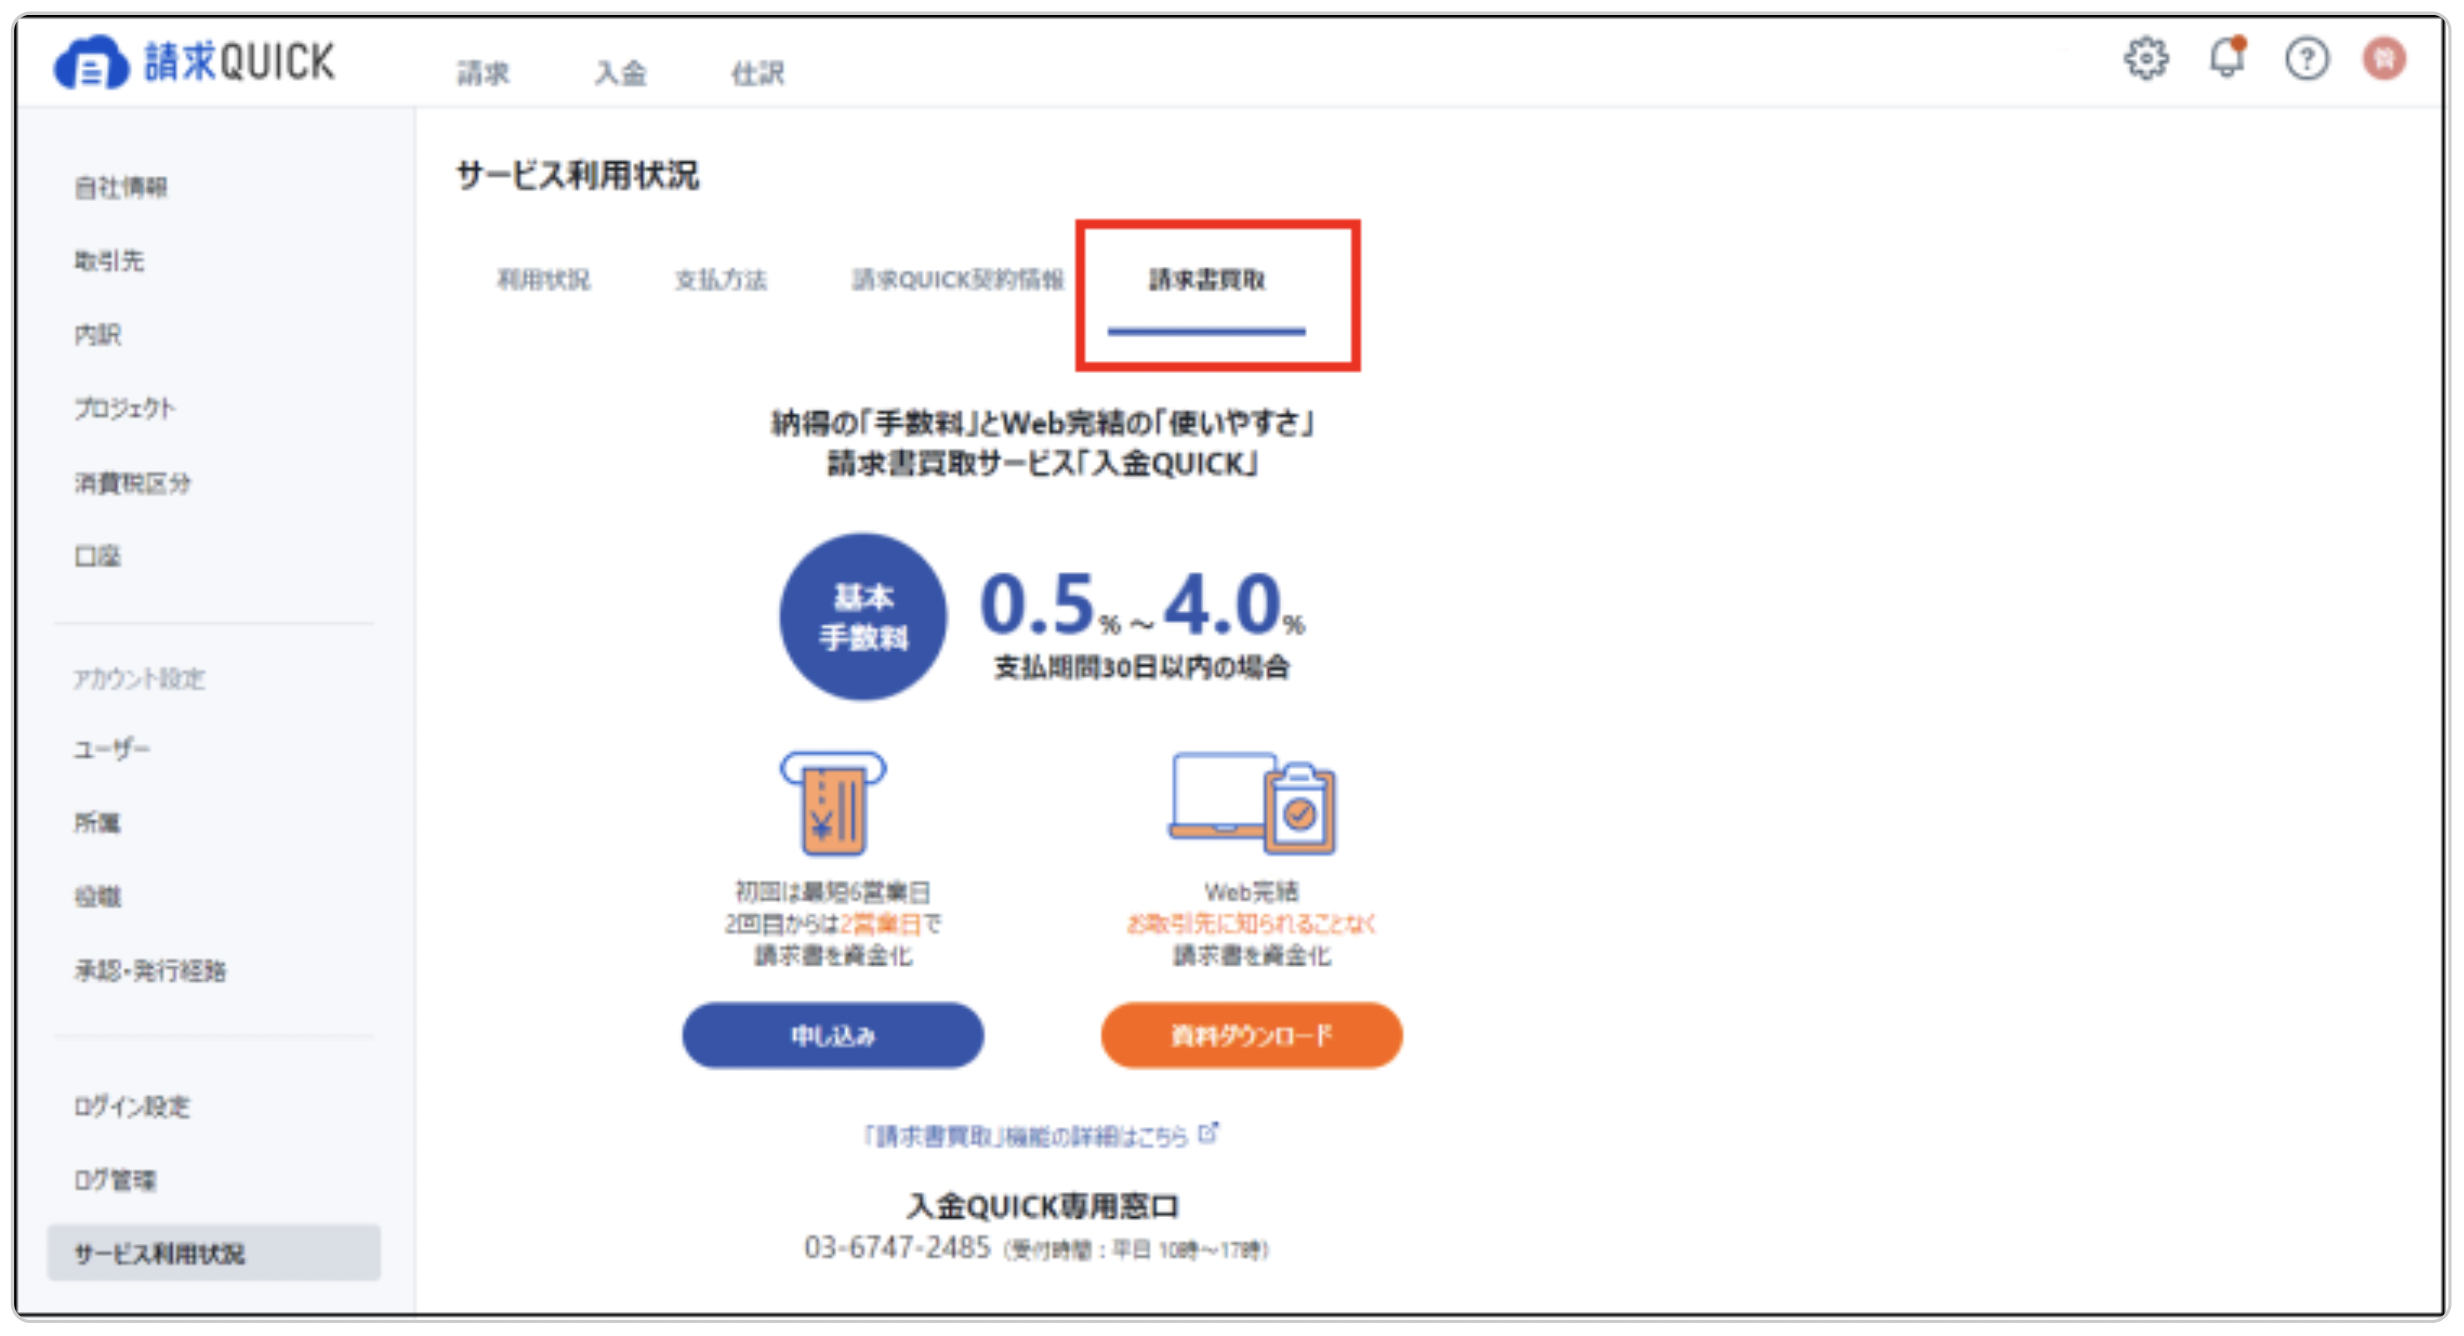The image size is (2464, 1336).
Task: Switch to the 支払方法 tab
Action: [x=721, y=279]
